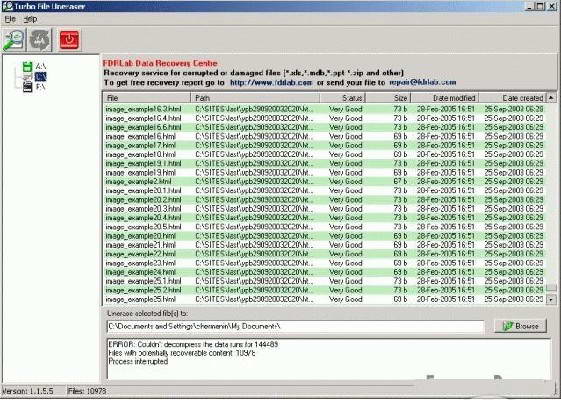Select the A:\ floppy drive icon
Viewport: 561px width, 400px height.
tap(28, 67)
